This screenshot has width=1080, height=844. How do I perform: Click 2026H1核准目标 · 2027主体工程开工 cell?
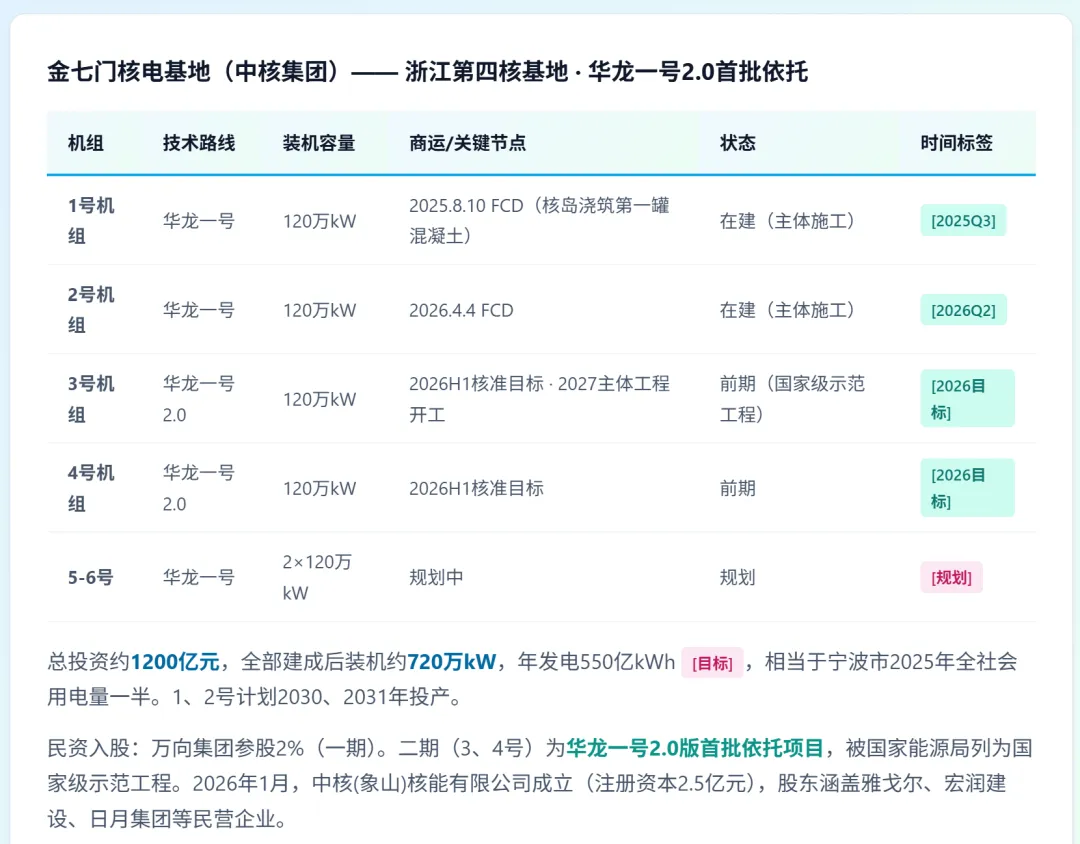(x=539, y=399)
